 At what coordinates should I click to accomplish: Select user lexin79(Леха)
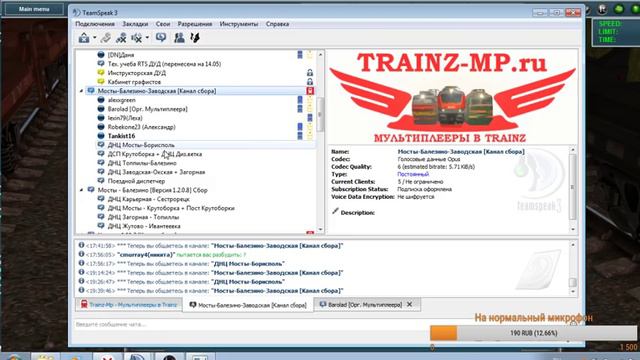[125, 118]
